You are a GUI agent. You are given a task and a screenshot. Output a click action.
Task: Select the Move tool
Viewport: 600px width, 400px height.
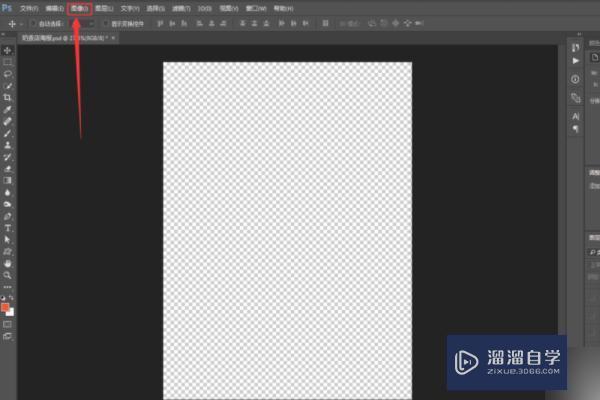click(x=7, y=50)
